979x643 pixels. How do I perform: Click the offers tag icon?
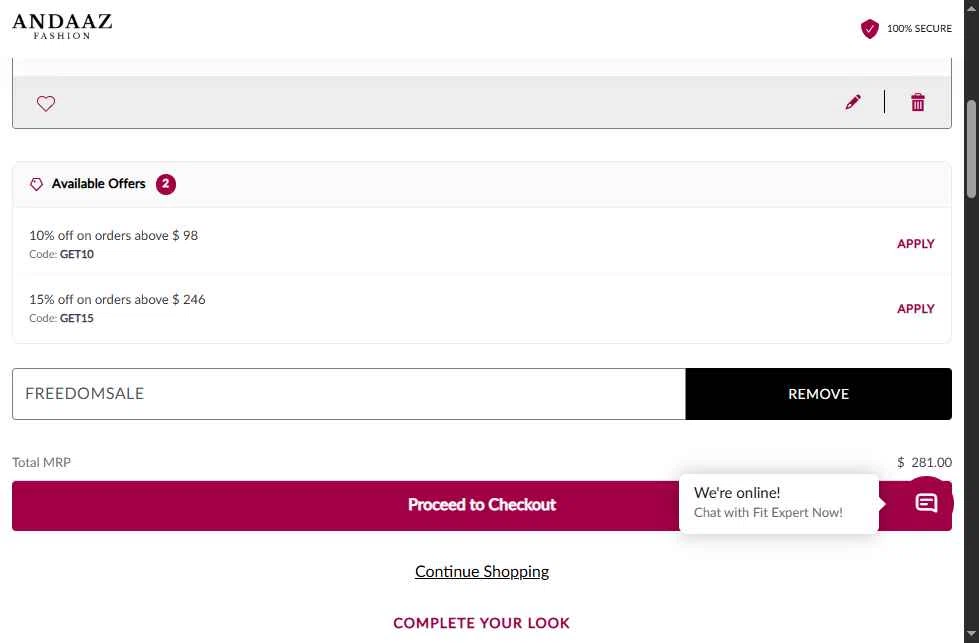pos(36,184)
